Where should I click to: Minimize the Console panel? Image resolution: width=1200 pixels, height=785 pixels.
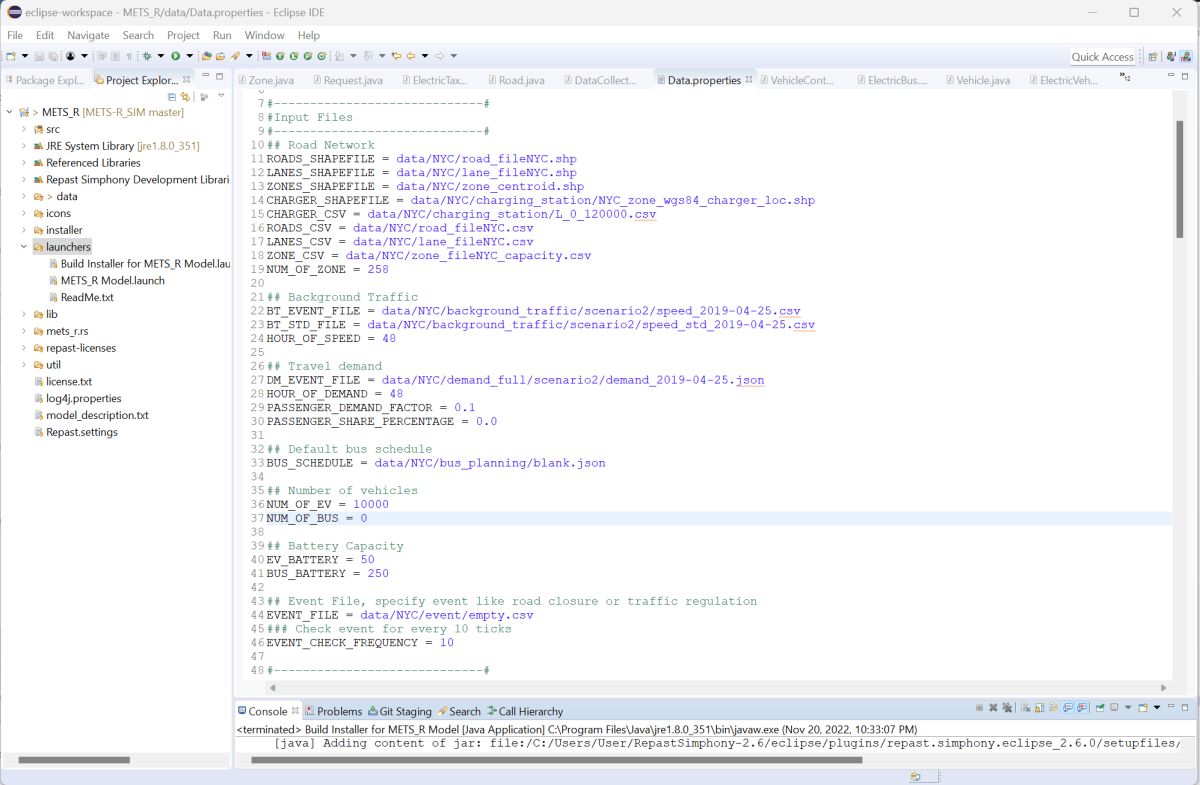click(1171, 707)
